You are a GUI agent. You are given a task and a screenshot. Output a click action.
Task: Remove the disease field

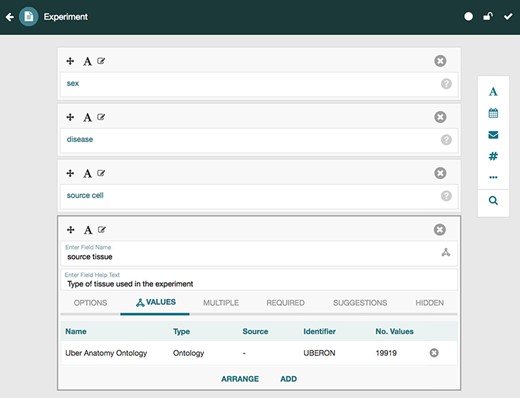click(x=440, y=117)
